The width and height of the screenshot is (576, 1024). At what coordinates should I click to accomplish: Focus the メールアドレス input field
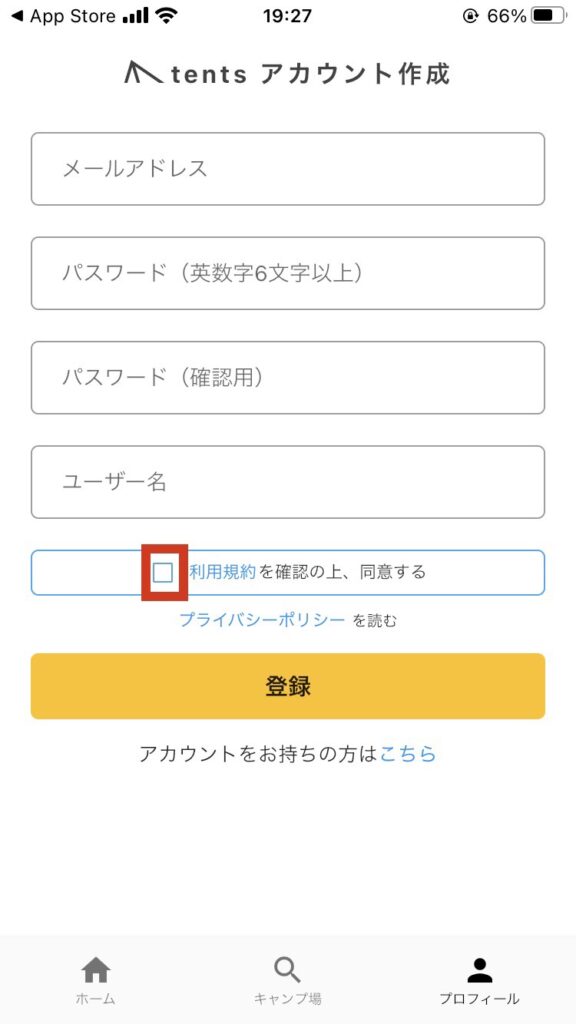pos(288,169)
